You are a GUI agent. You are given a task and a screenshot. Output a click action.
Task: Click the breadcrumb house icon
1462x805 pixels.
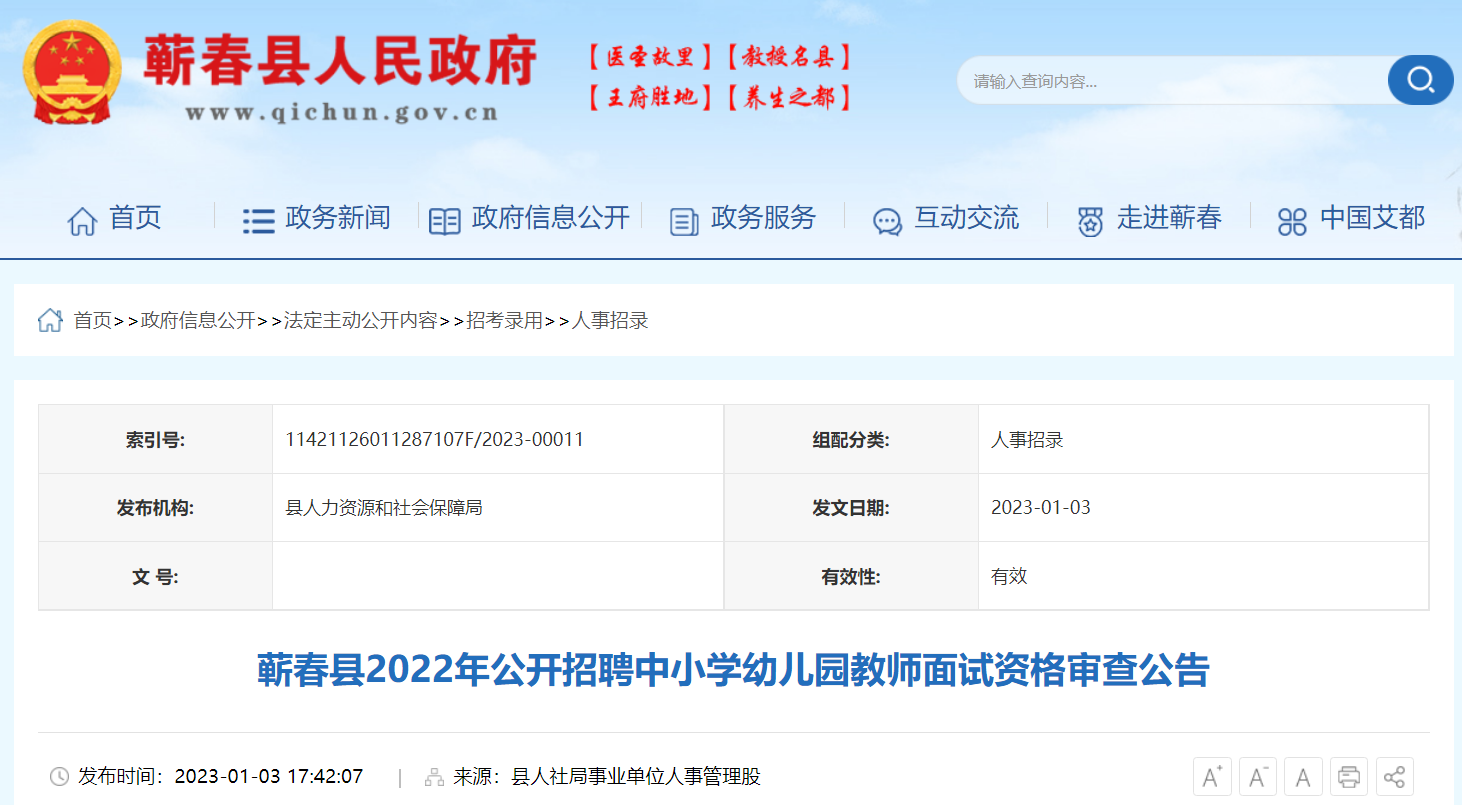(x=50, y=320)
